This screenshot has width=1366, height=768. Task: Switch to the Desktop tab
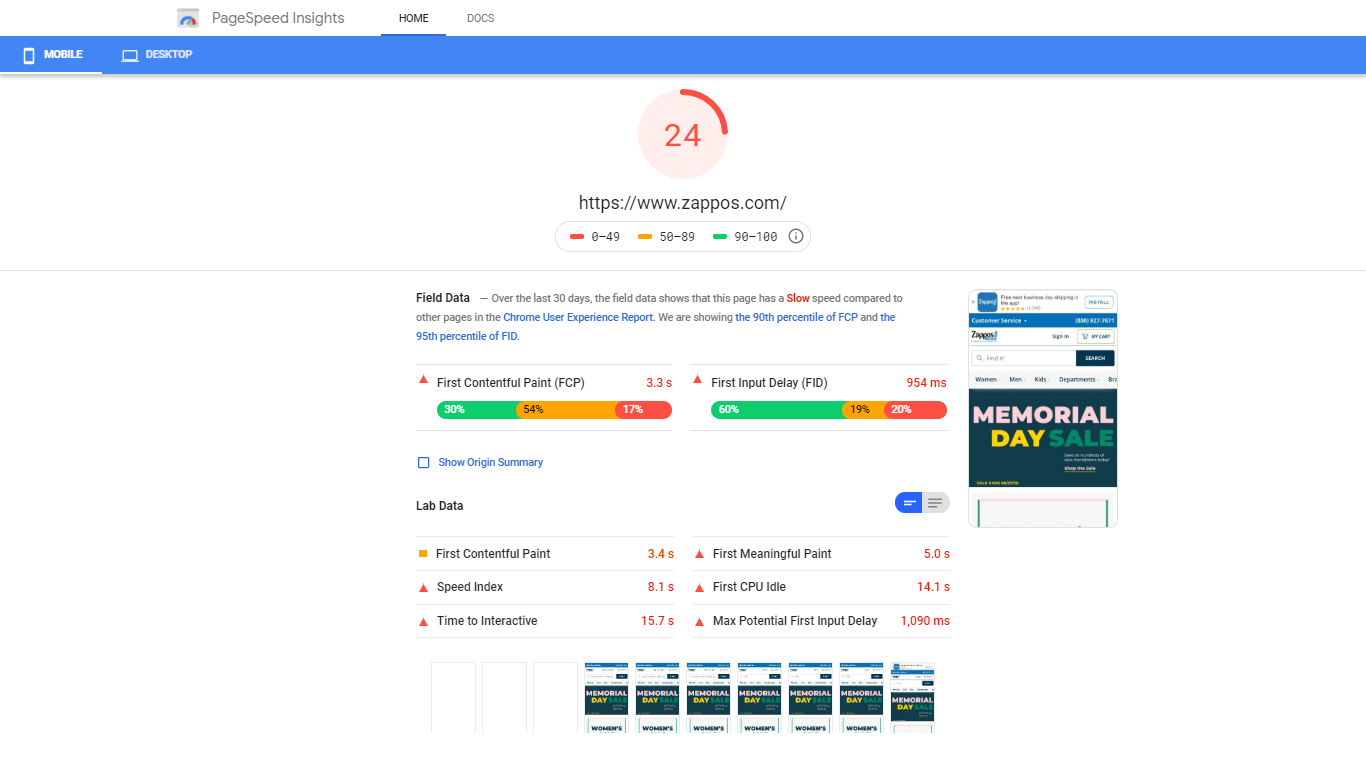click(x=157, y=55)
